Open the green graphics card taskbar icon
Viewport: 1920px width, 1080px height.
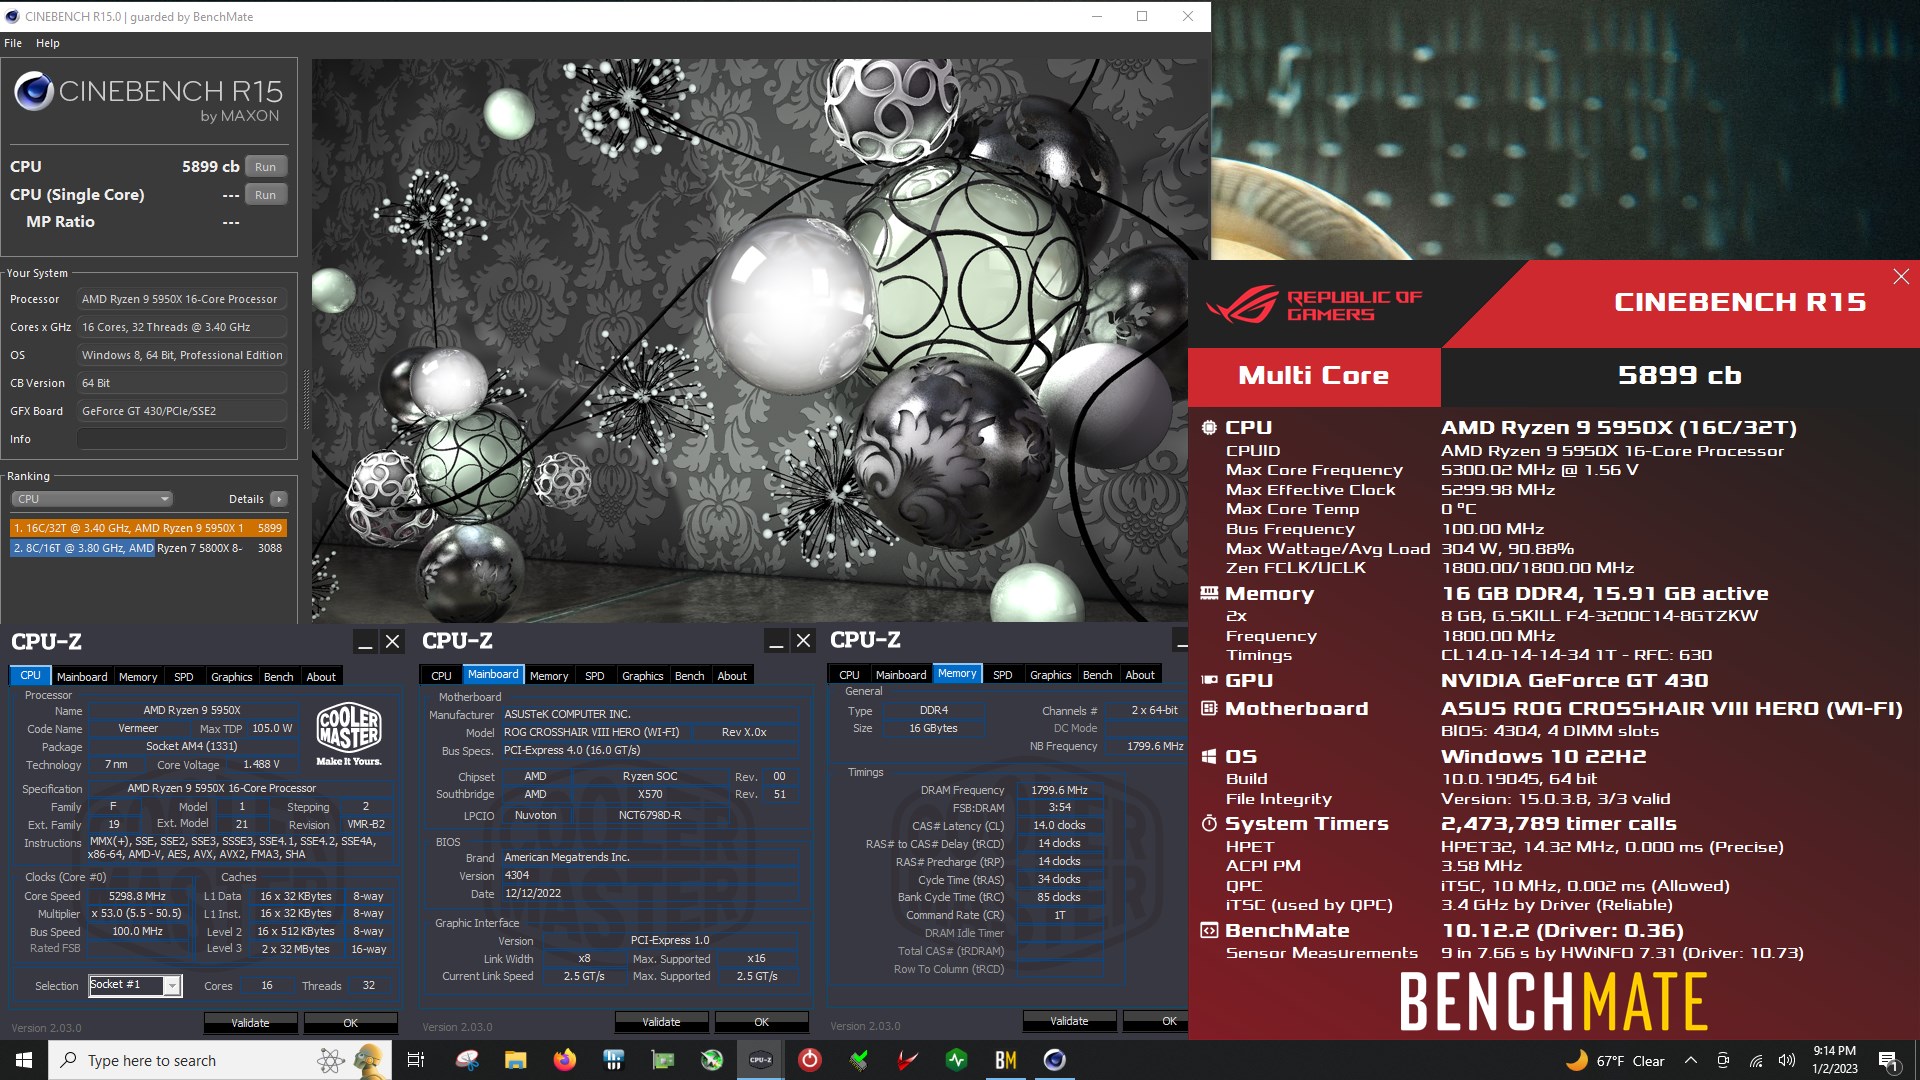(663, 1060)
